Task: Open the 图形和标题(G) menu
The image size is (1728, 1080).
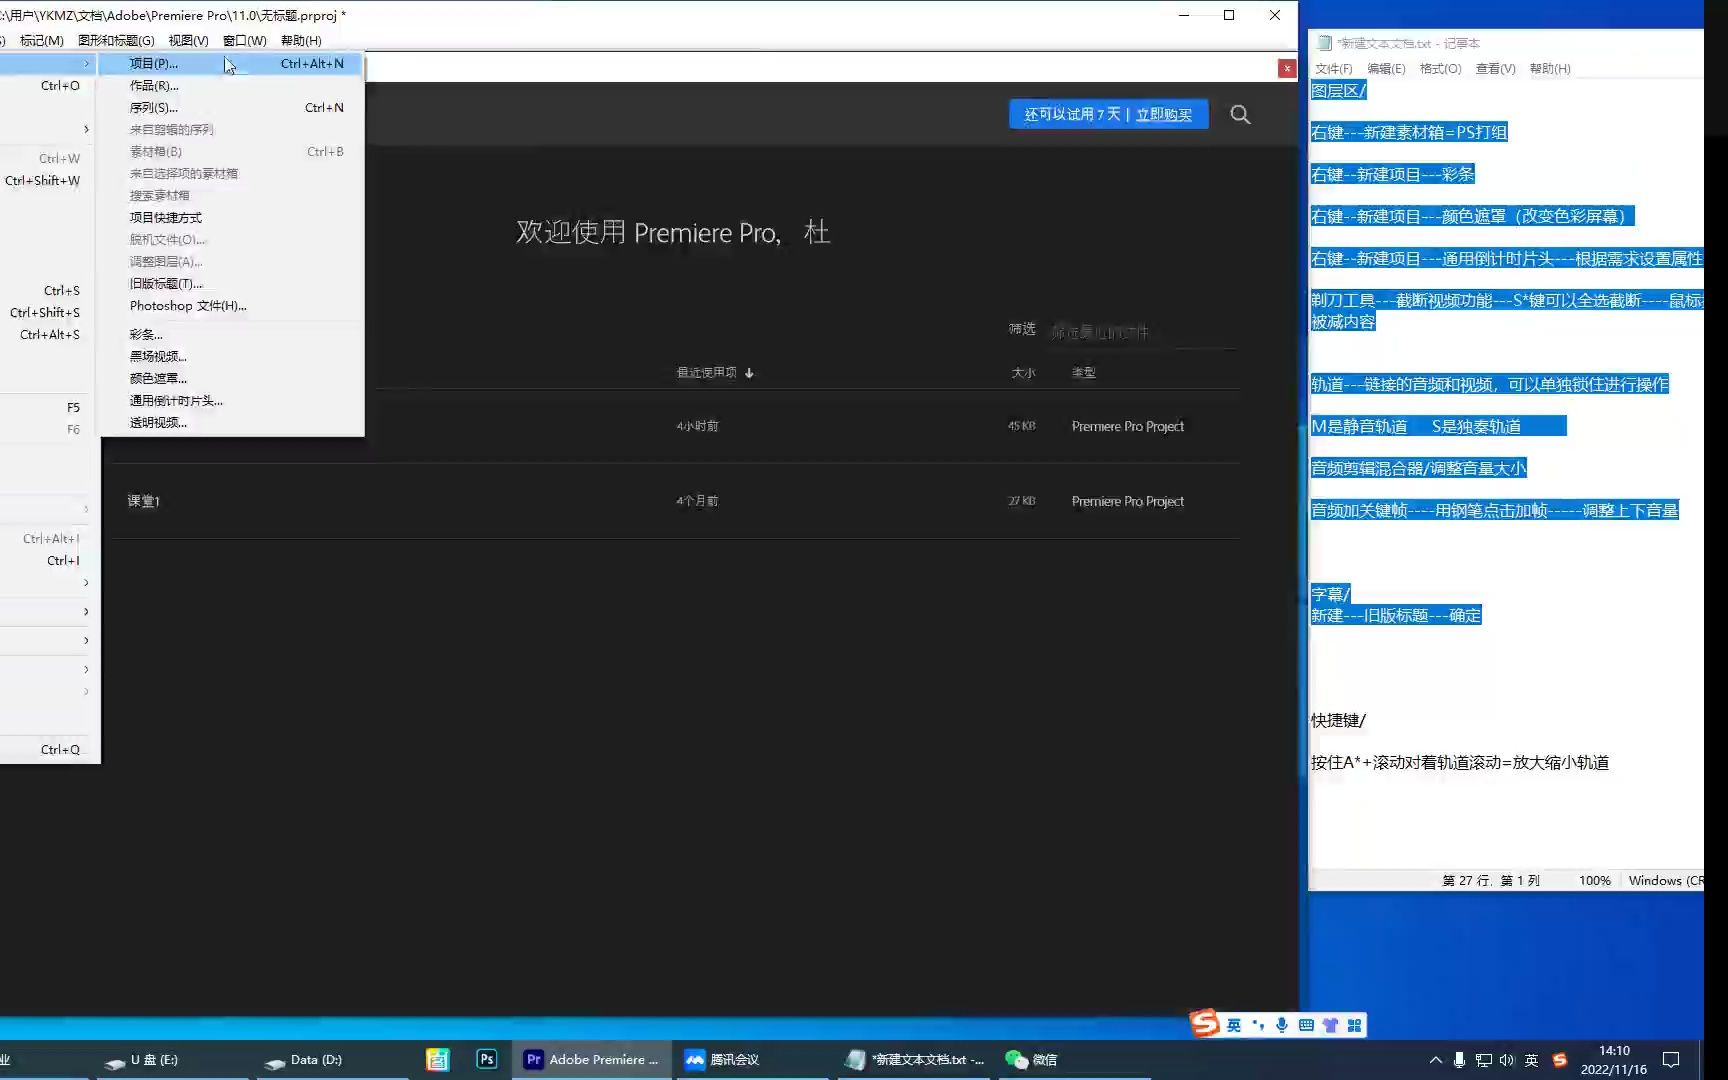Action: (x=116, y=41)
